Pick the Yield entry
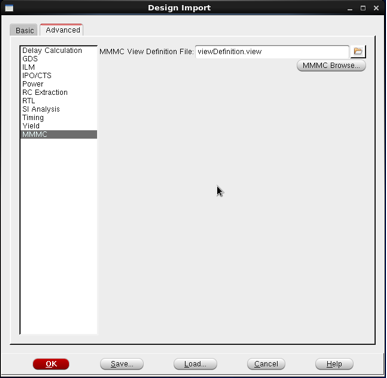Viewport: 387px width, 378px height. [59, 126]
